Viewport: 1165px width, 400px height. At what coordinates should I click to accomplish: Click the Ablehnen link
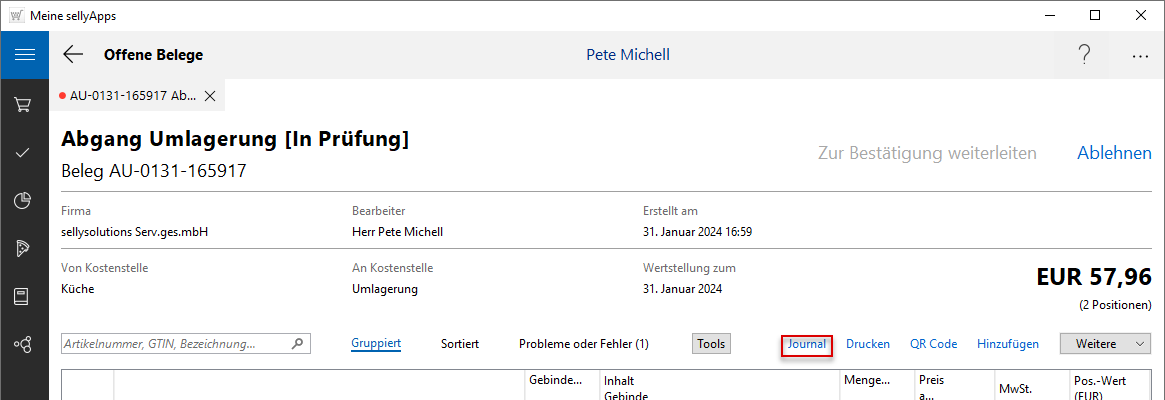point(1114,153)
